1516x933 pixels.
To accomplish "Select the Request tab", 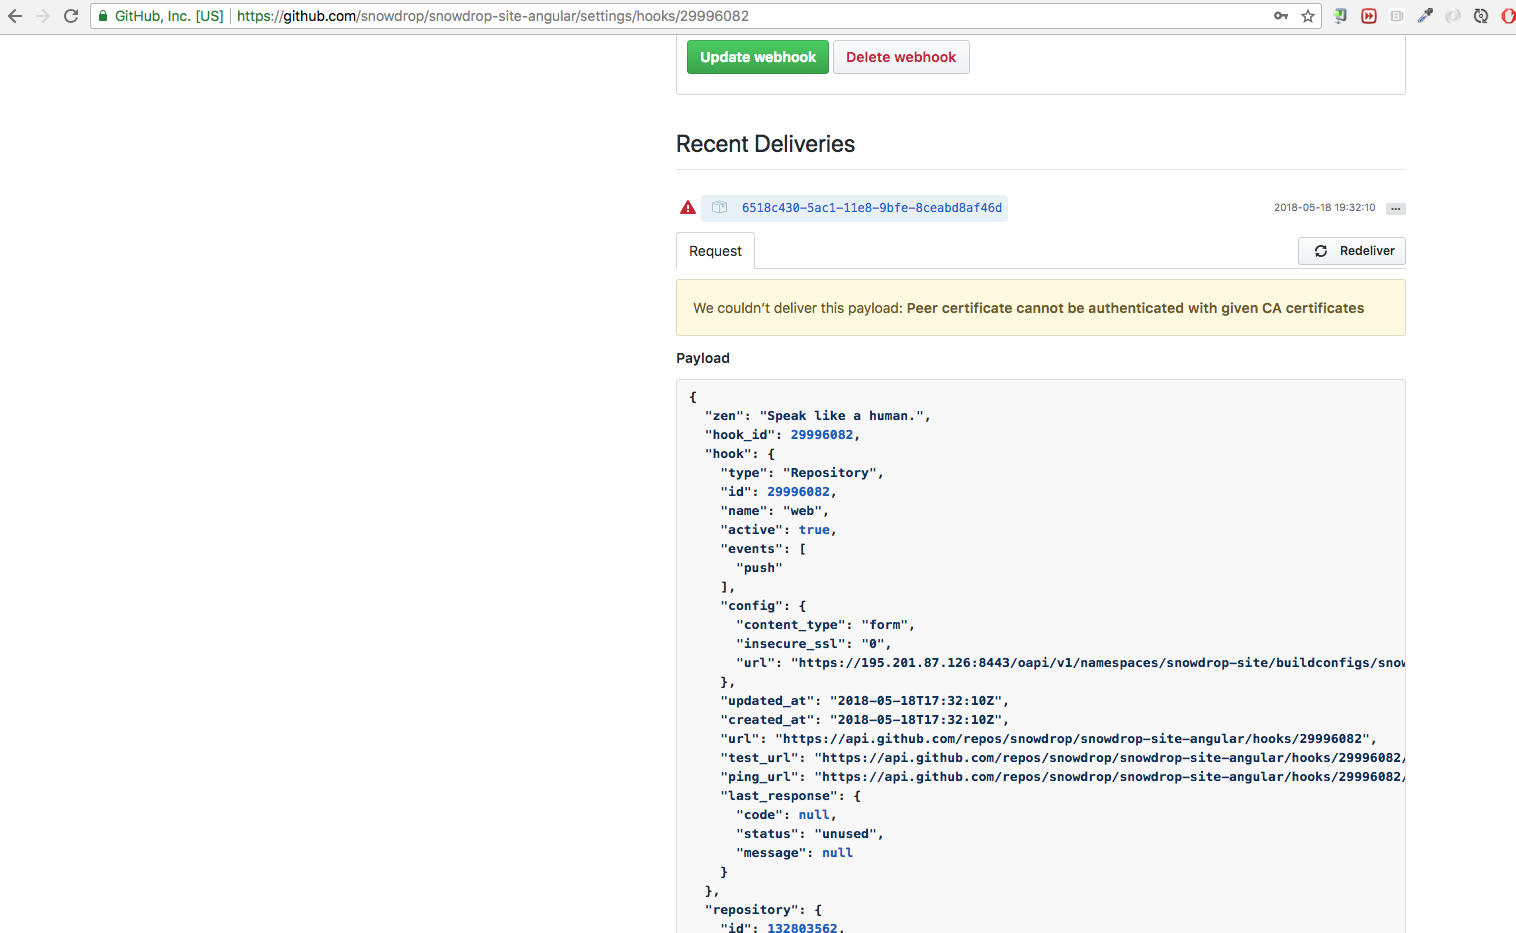I will coord(715,251).
